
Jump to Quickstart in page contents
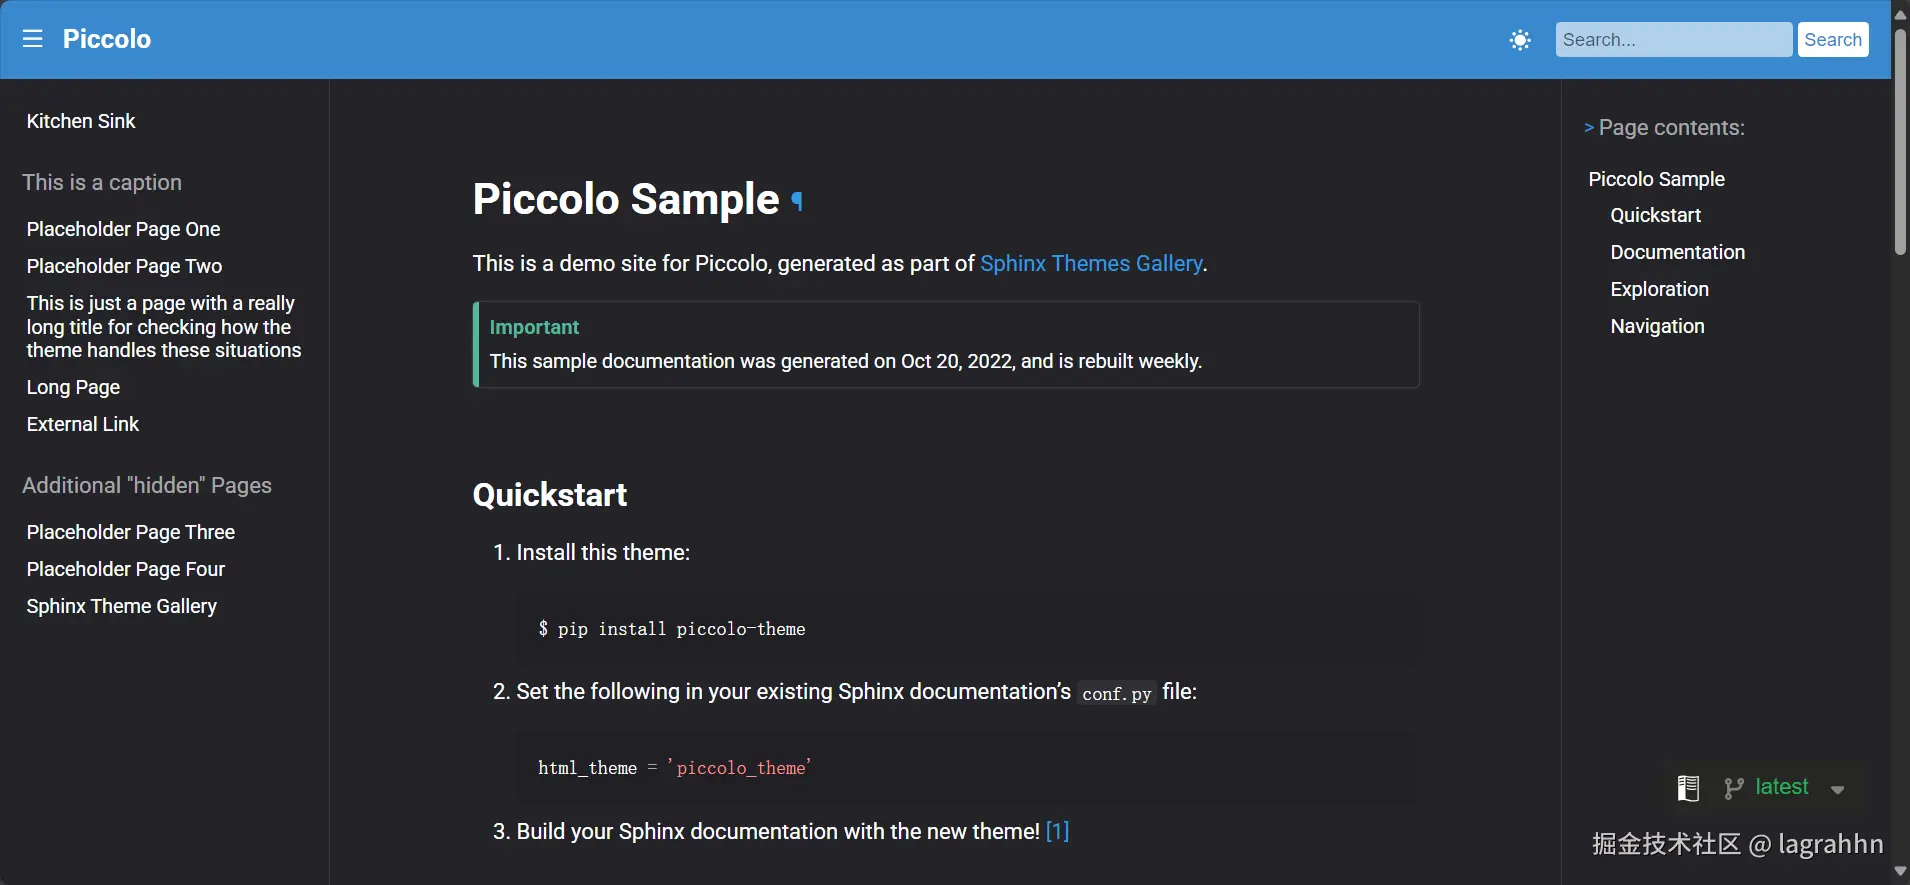point(1655,215)
